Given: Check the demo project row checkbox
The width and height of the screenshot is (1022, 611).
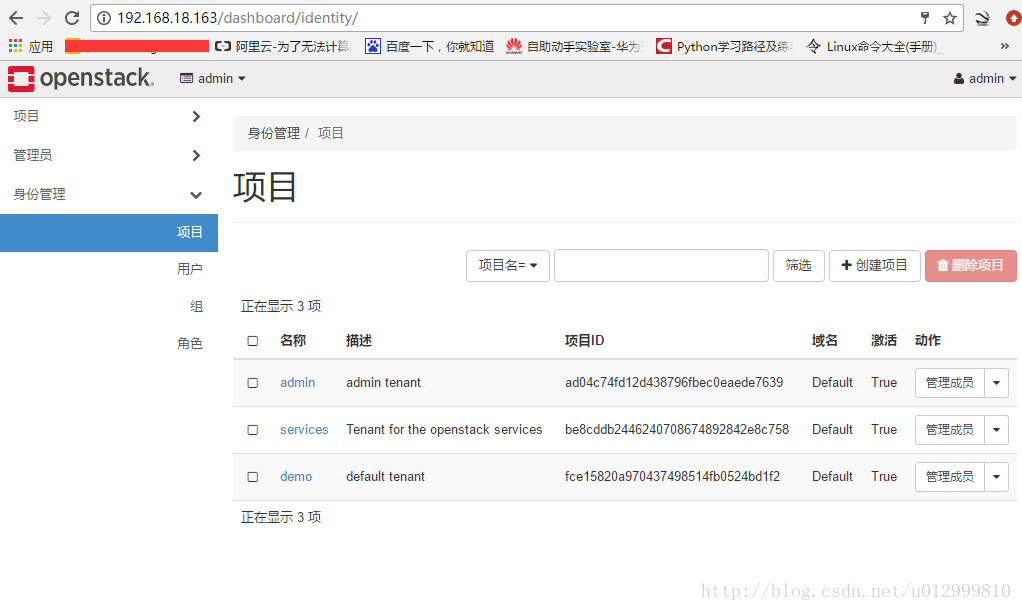Looking at the screenshot, I should coord(253,477).
